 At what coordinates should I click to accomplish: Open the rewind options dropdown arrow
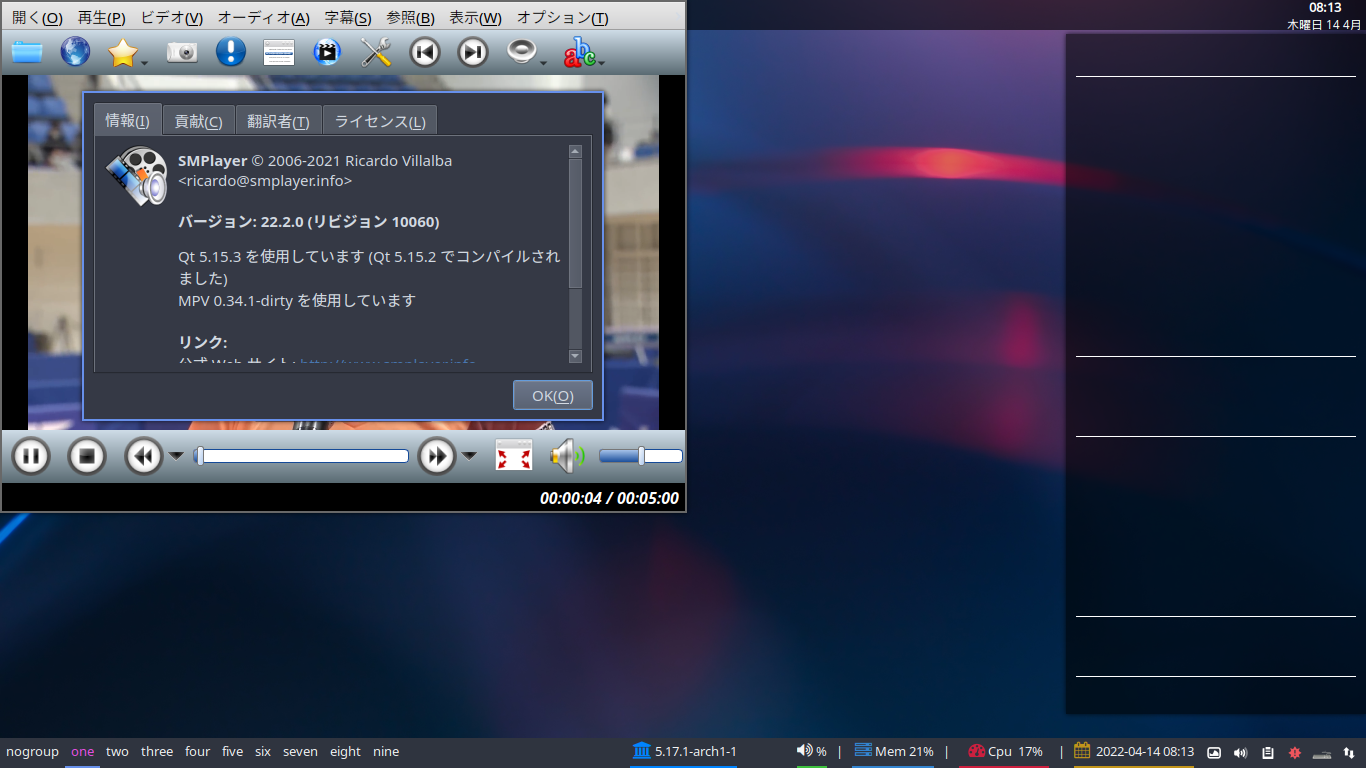click(176, 457)
